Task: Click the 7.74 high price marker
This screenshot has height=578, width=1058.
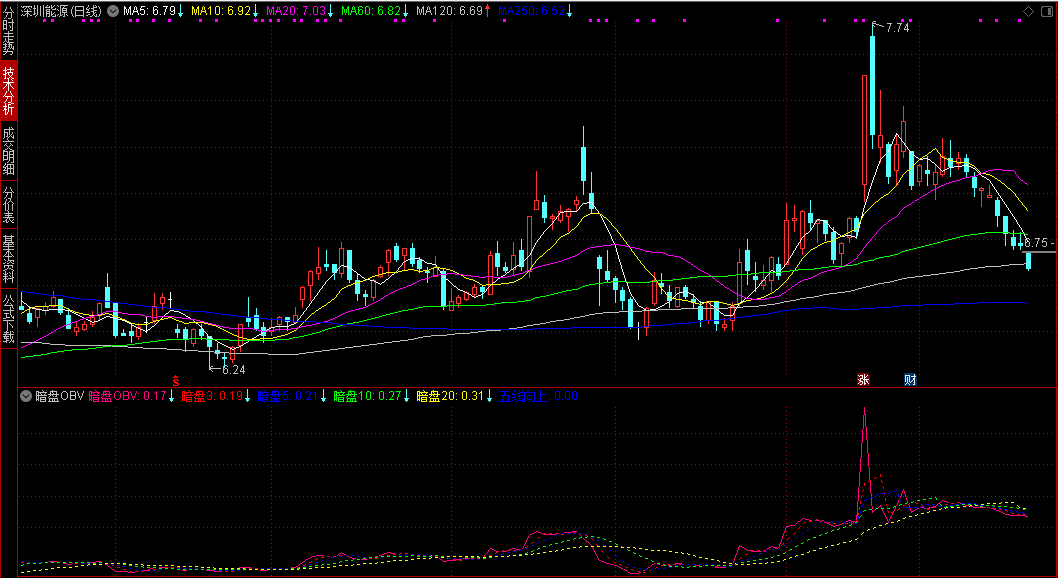Action: click(x=897, y=28)
